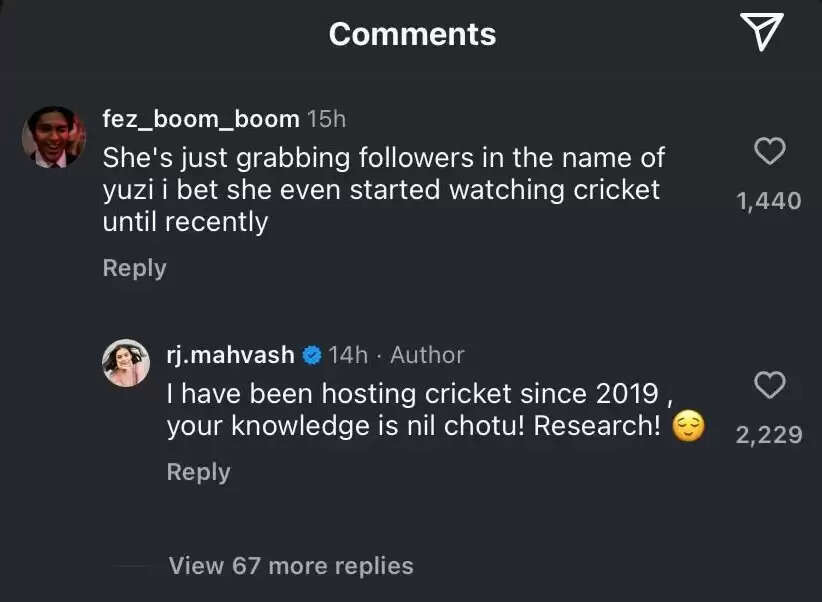Click the relieved face emoji in the reply
The image size is (822, 602).
688,427
